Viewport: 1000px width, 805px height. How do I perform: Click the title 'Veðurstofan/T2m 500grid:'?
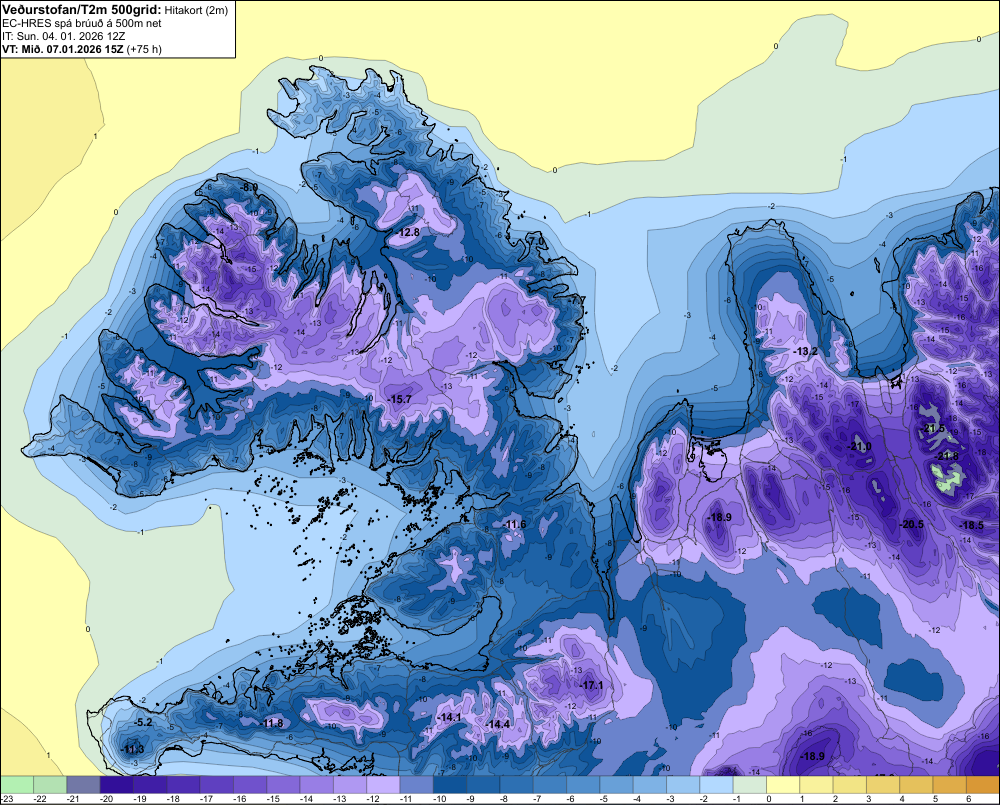82,10
